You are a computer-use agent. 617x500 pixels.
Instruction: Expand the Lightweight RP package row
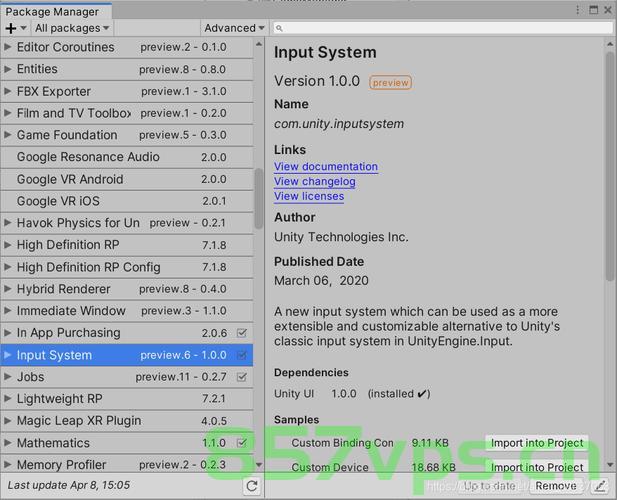point(7,399)
